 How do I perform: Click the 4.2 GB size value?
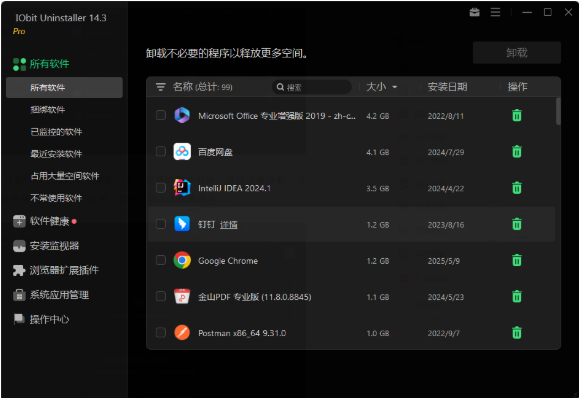[x=377, y=116]
